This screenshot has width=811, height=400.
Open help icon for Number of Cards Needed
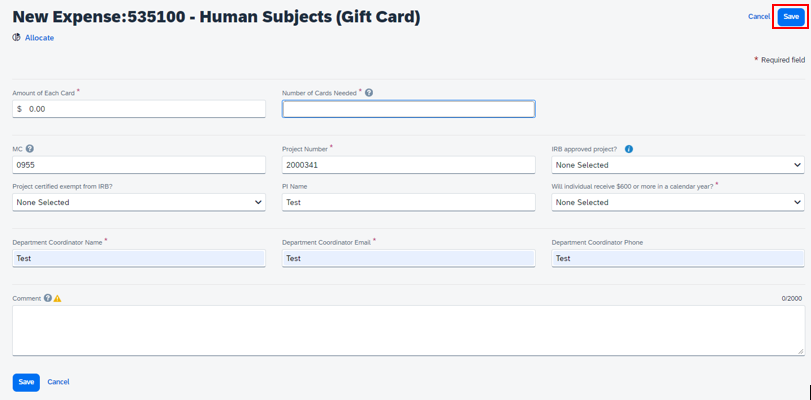tap(369, 93)
